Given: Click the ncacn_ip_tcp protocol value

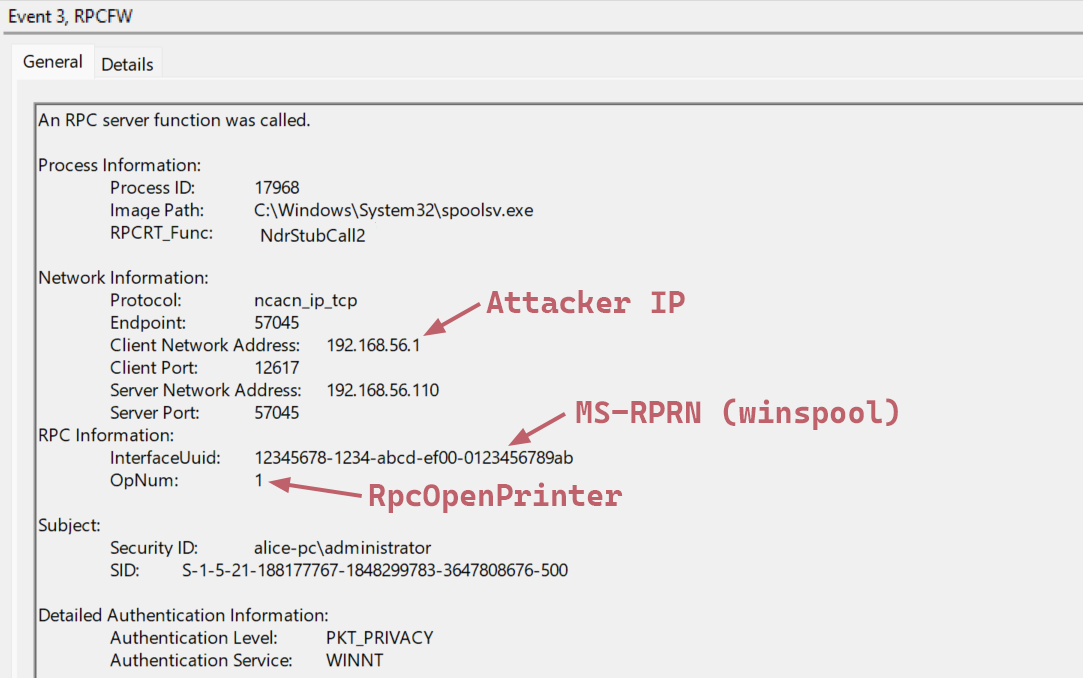Looking at the screenshot, I should click(305, 300).
